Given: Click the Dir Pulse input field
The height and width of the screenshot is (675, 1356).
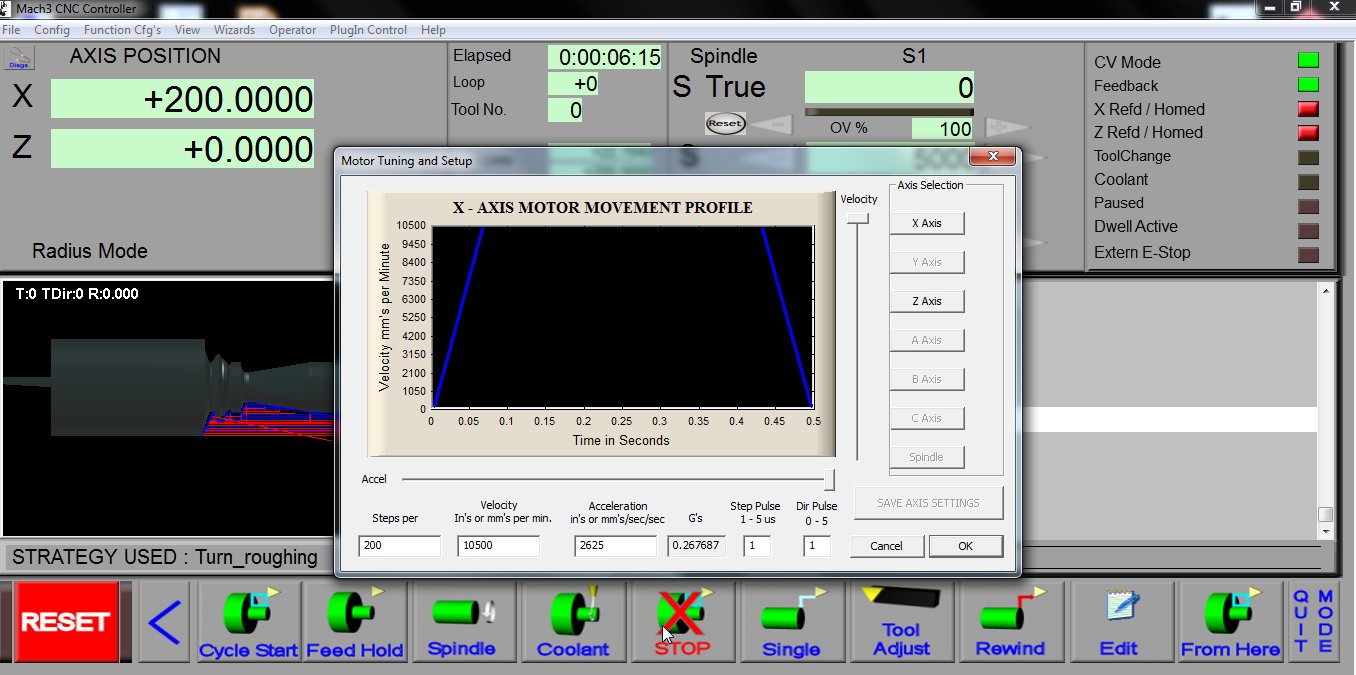Looking at the screenshot, I should [817, 546].
